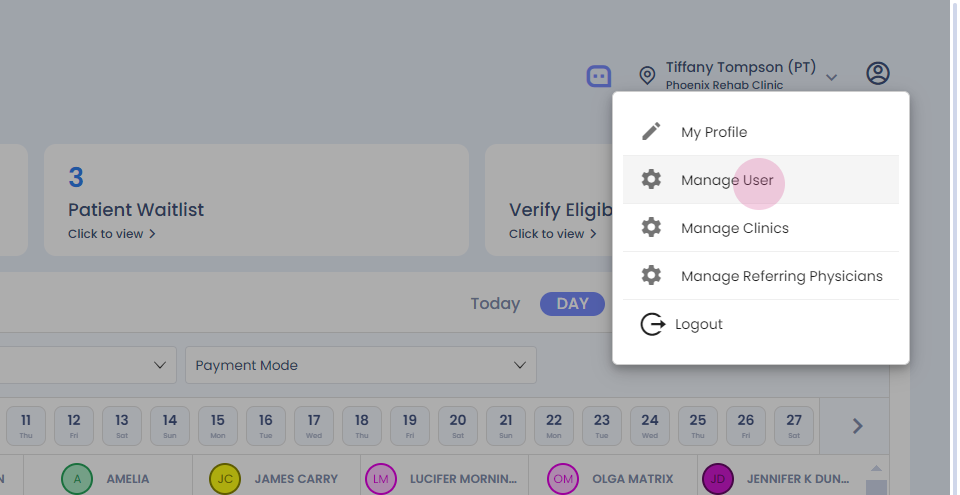Switch to the DAY view
960x495 pixels.
[x=572, y=304]
